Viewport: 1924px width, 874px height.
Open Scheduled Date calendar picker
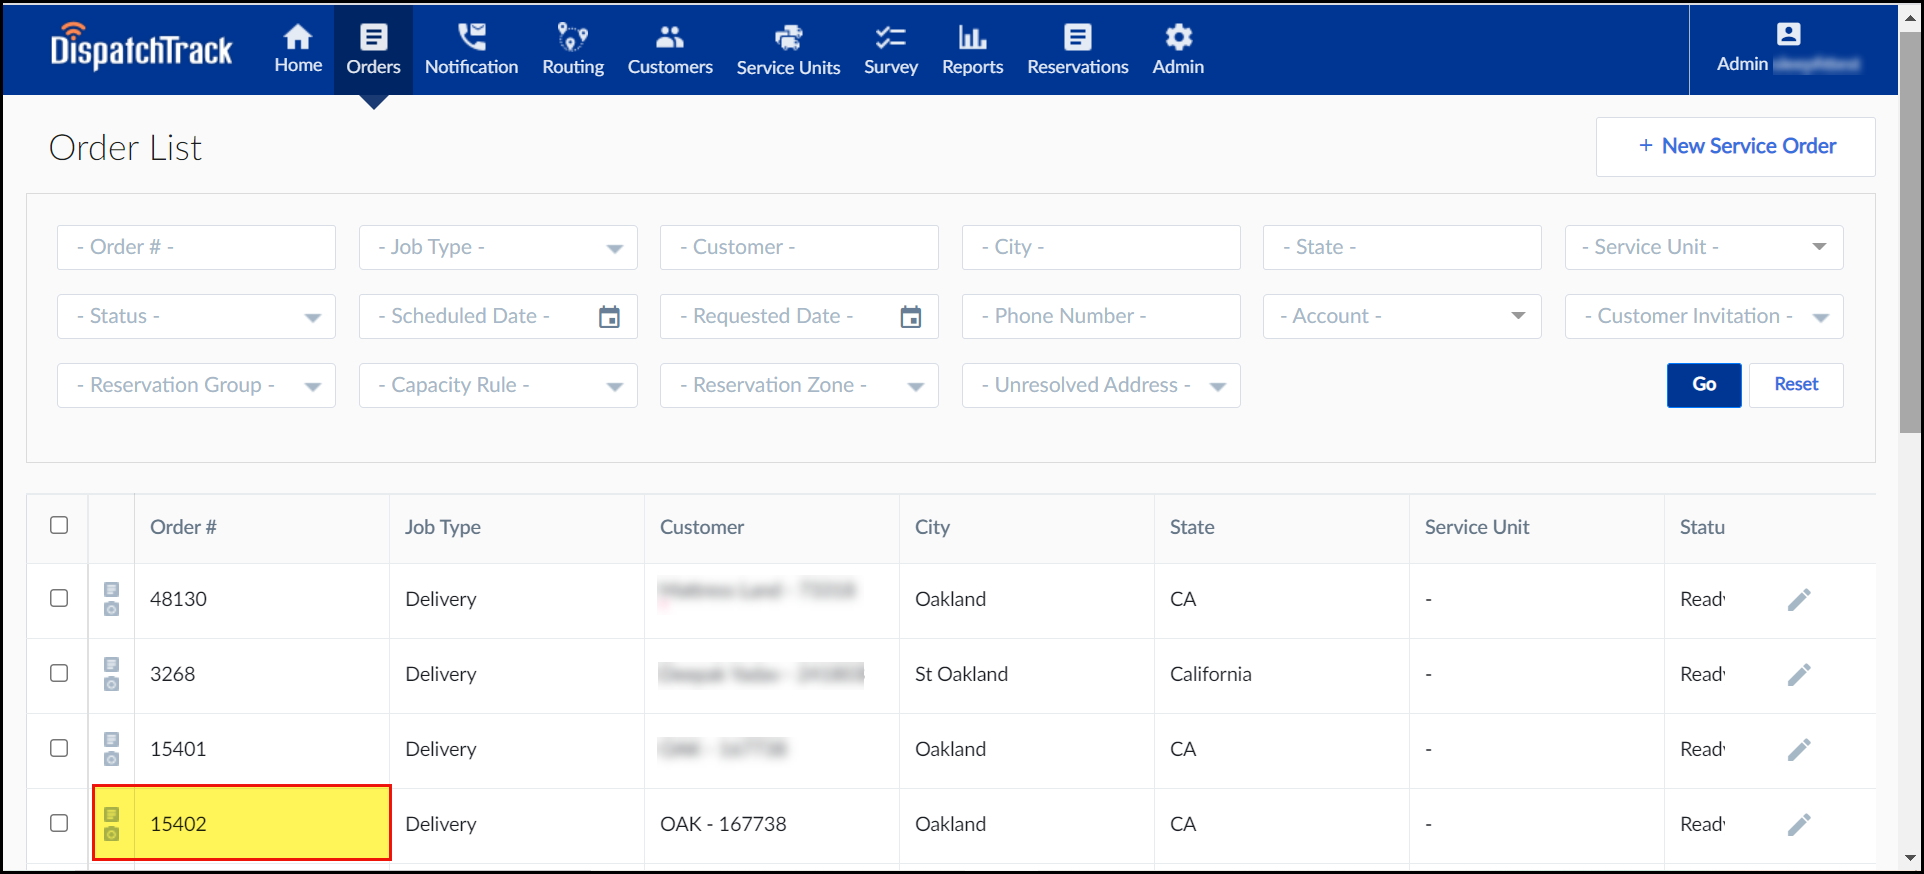[609, 317]
